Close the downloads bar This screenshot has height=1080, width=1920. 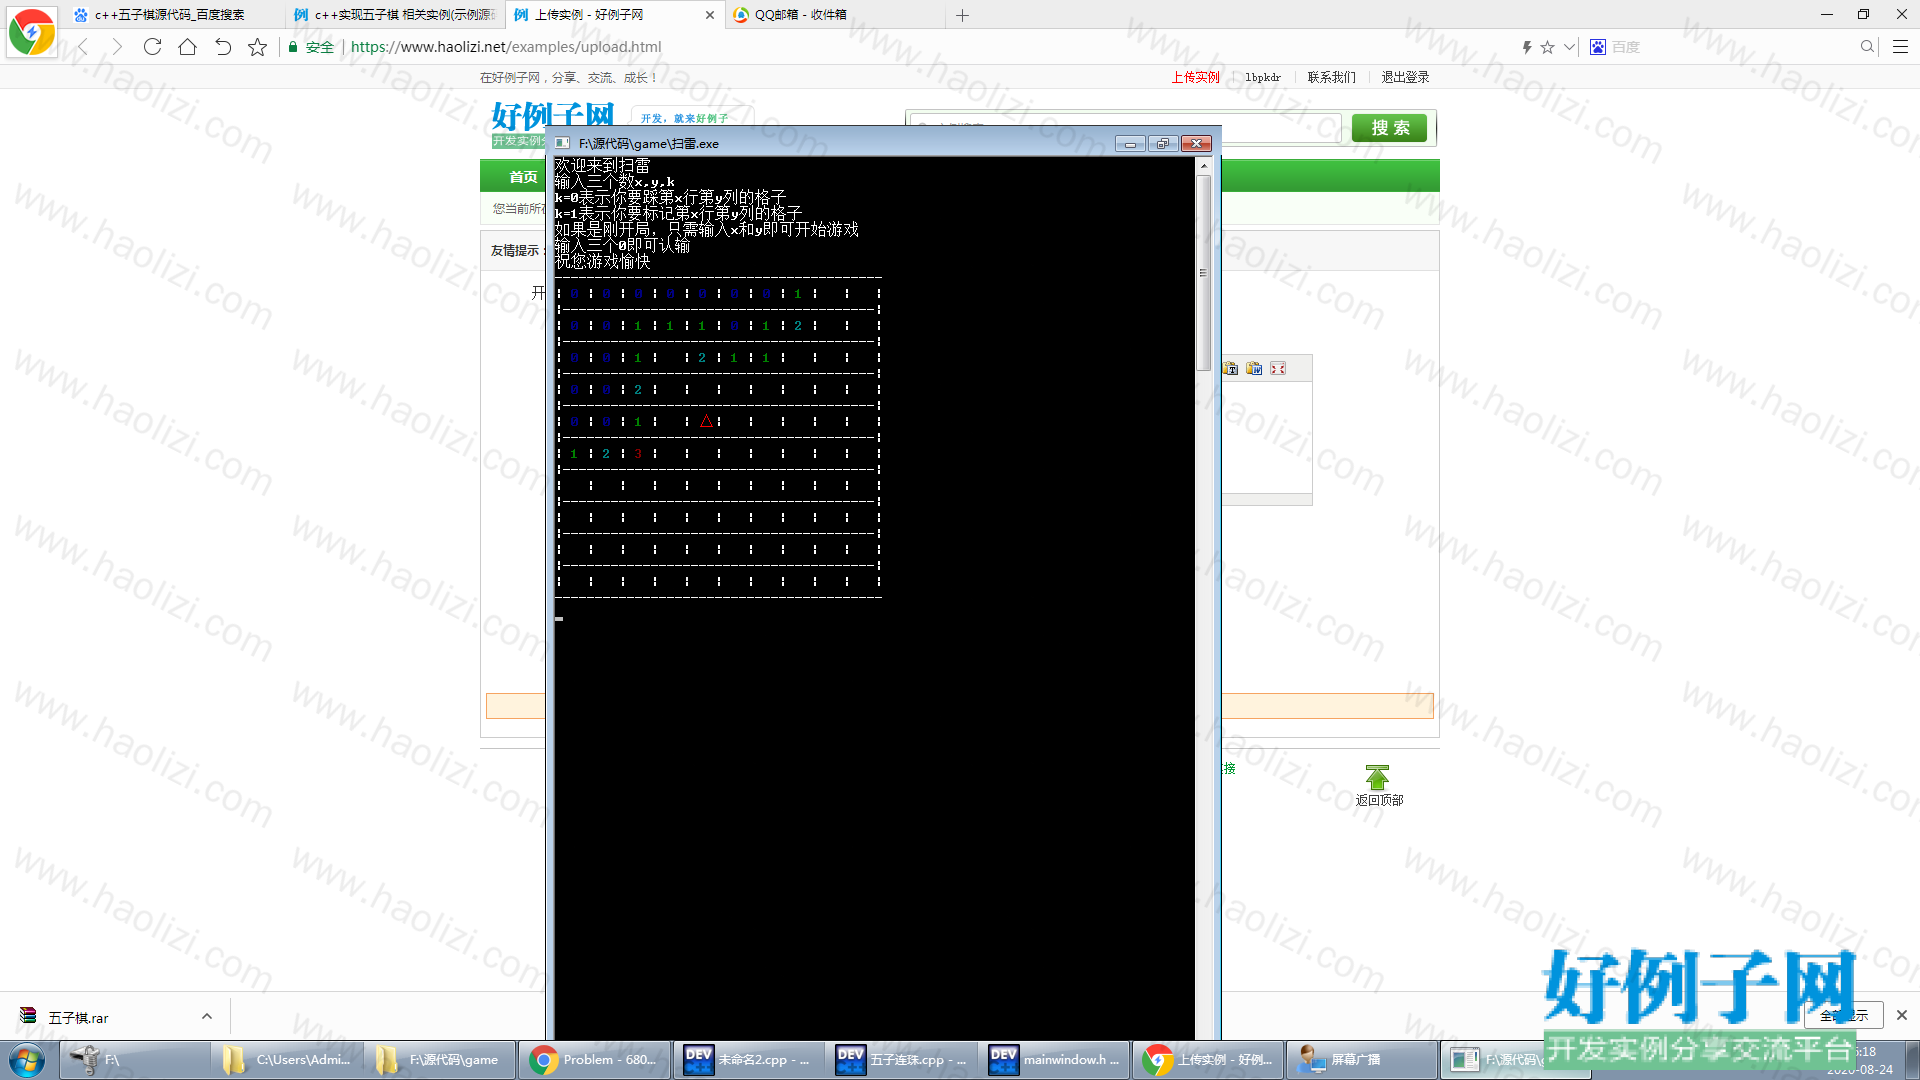1901,1015
